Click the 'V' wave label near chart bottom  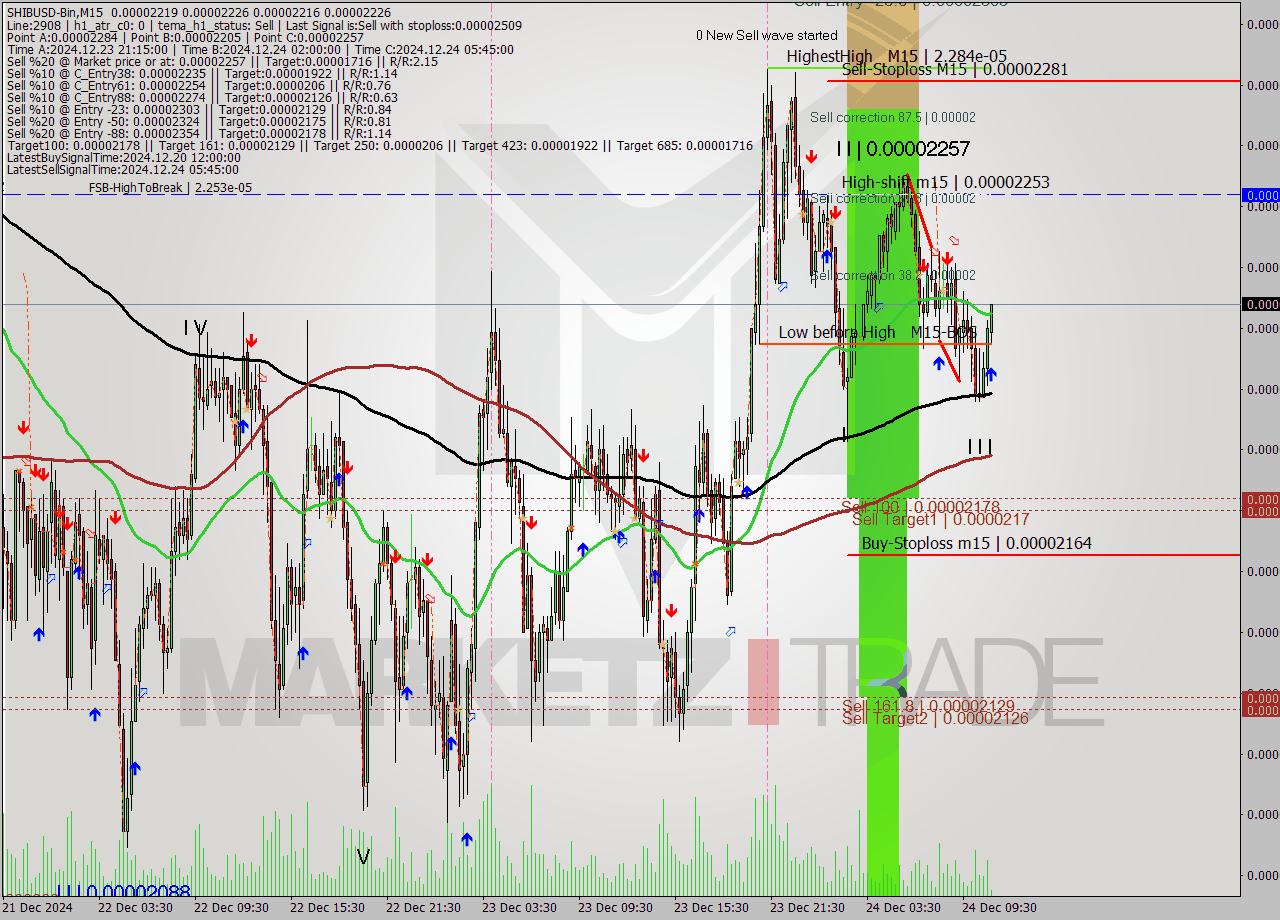coord(363,857)
